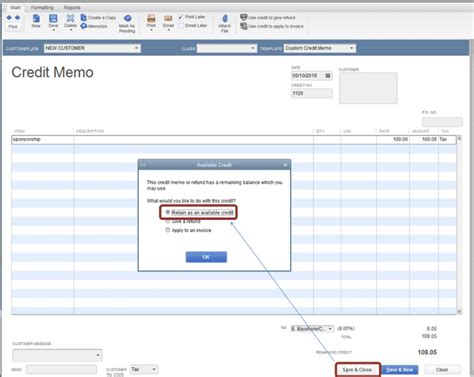This screenshot has width=474, height=377.
Task: Click the Find button
Action: [x=13, y=27]
